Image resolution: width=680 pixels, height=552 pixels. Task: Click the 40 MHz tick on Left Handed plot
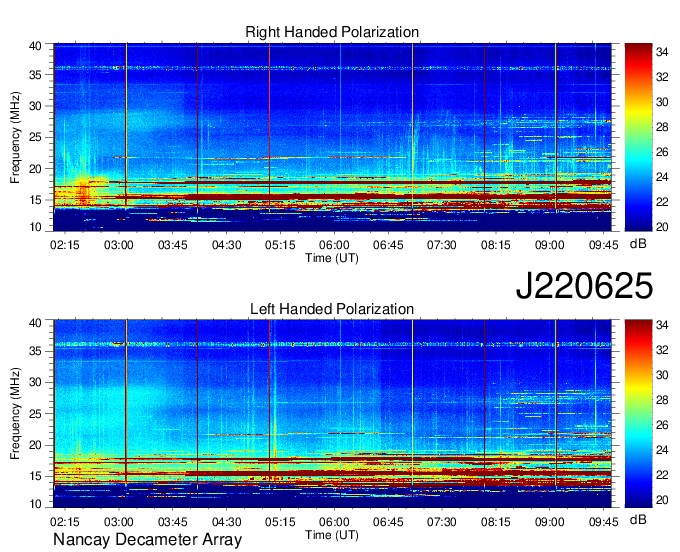pyautogui.click(x=36, y=323)
